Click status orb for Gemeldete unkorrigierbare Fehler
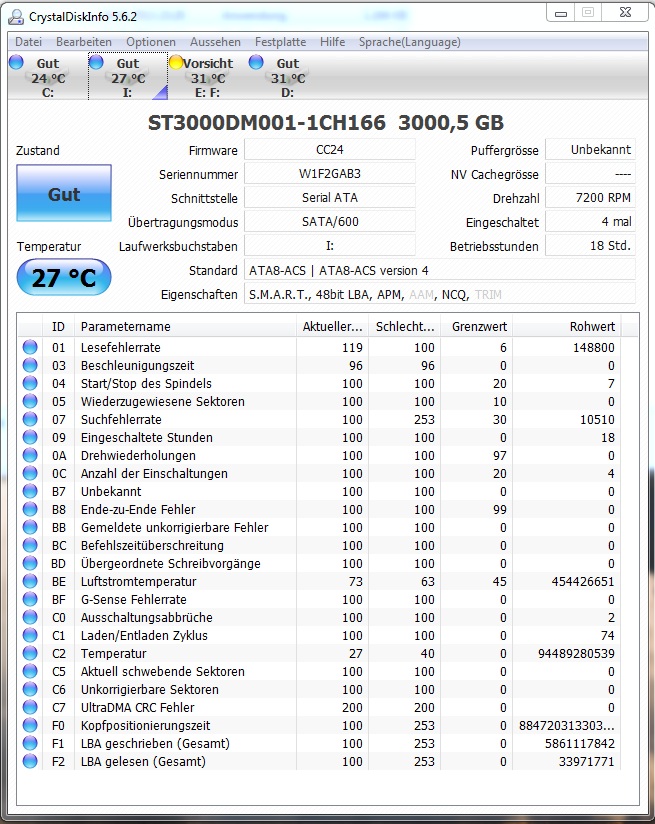Screen dimensions: 655x824 (x=30, y=527)
